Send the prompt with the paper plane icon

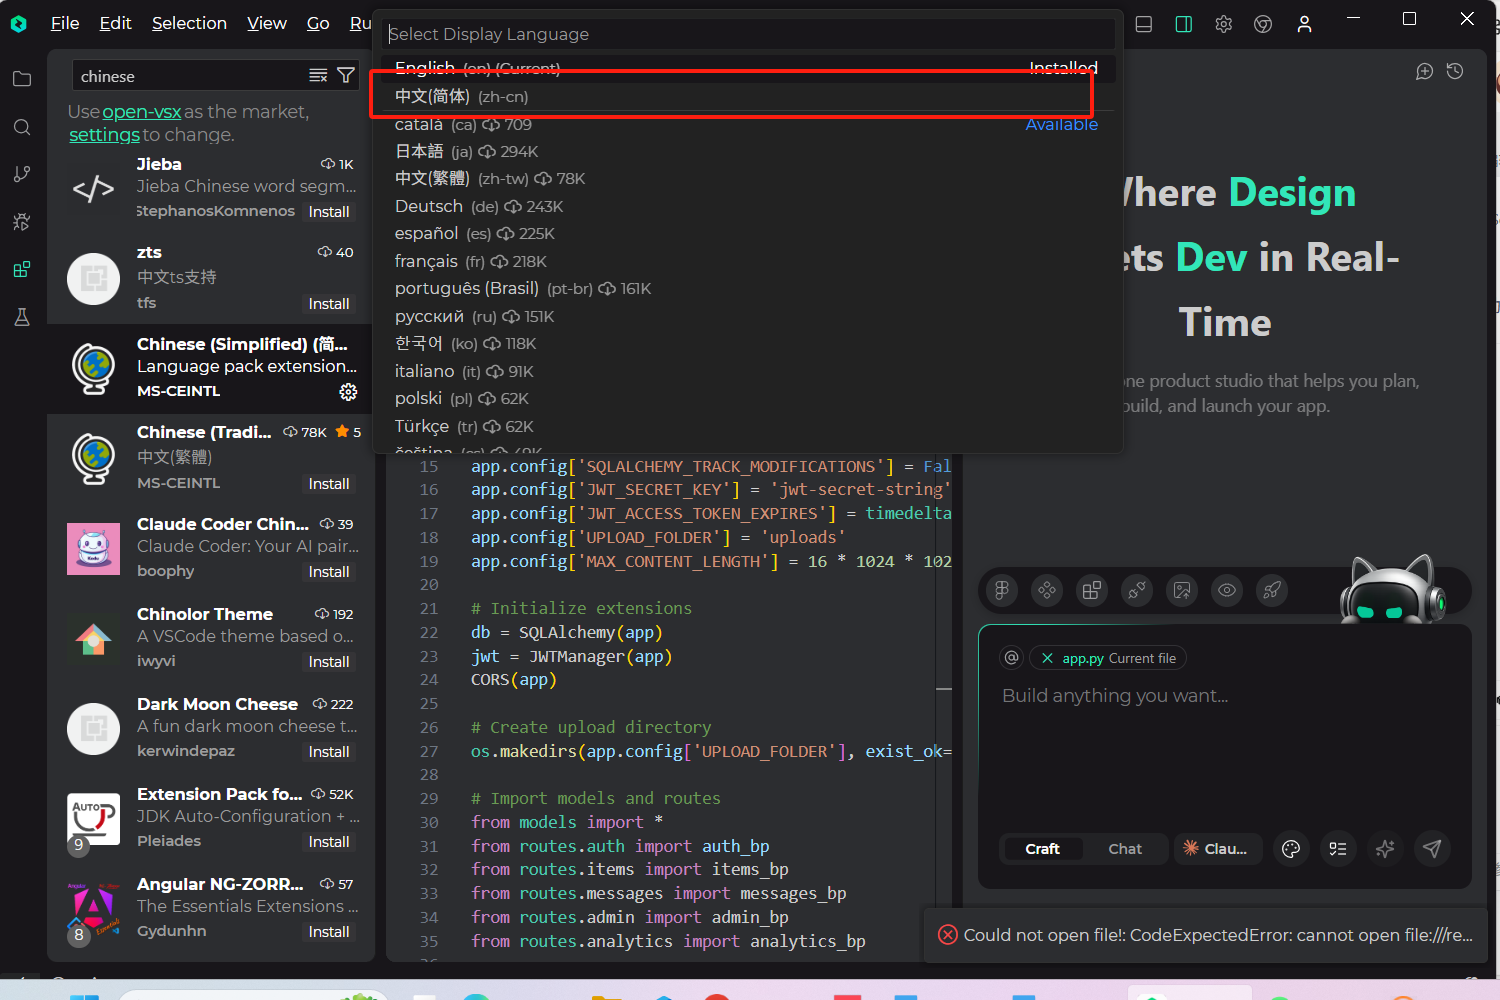(1432, 848)
